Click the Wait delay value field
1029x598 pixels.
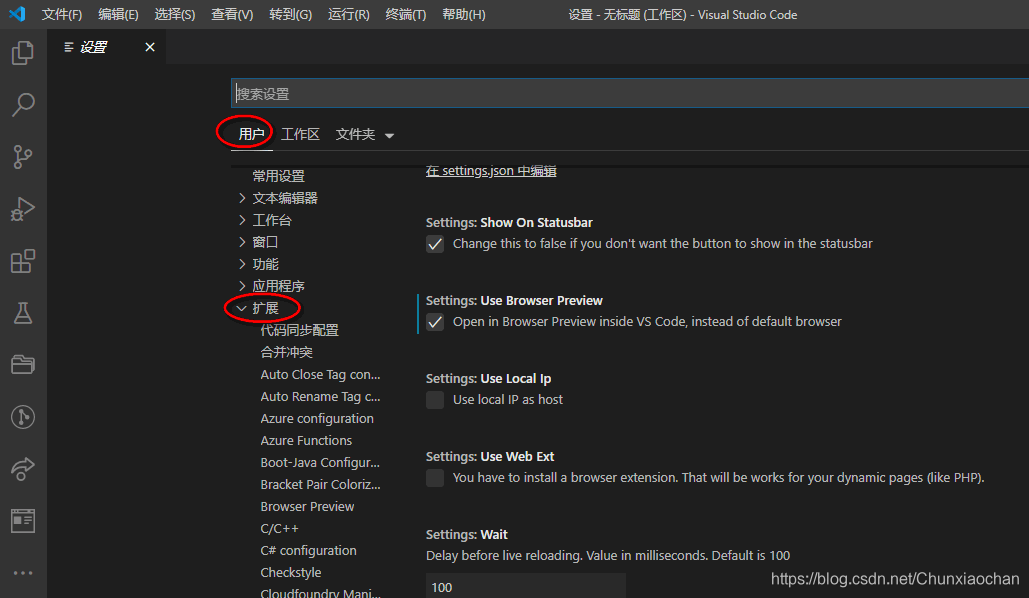tap(526, 586)
